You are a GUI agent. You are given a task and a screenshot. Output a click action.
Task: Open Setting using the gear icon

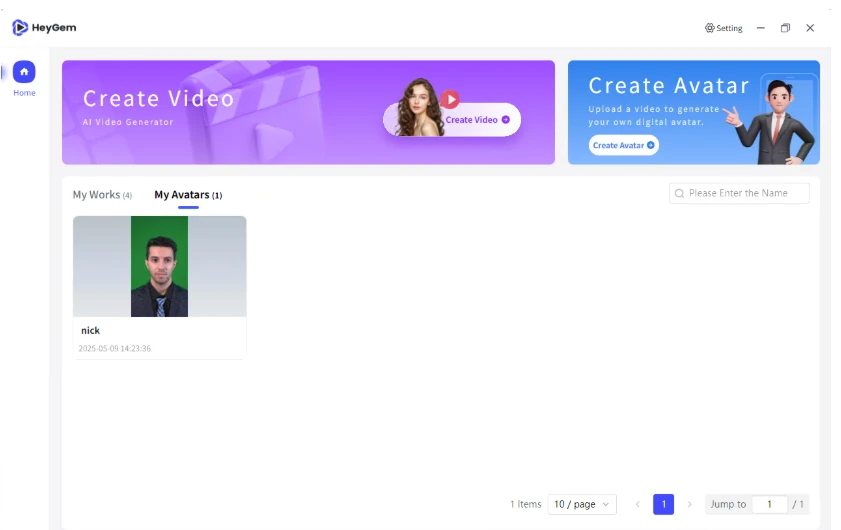[x=710, y=28]
